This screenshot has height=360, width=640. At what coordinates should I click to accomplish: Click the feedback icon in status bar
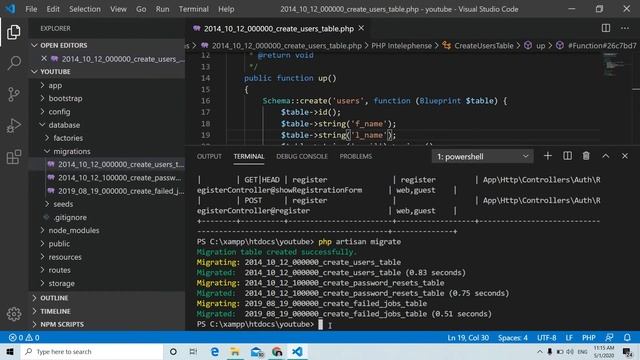[x=609, y=338]
